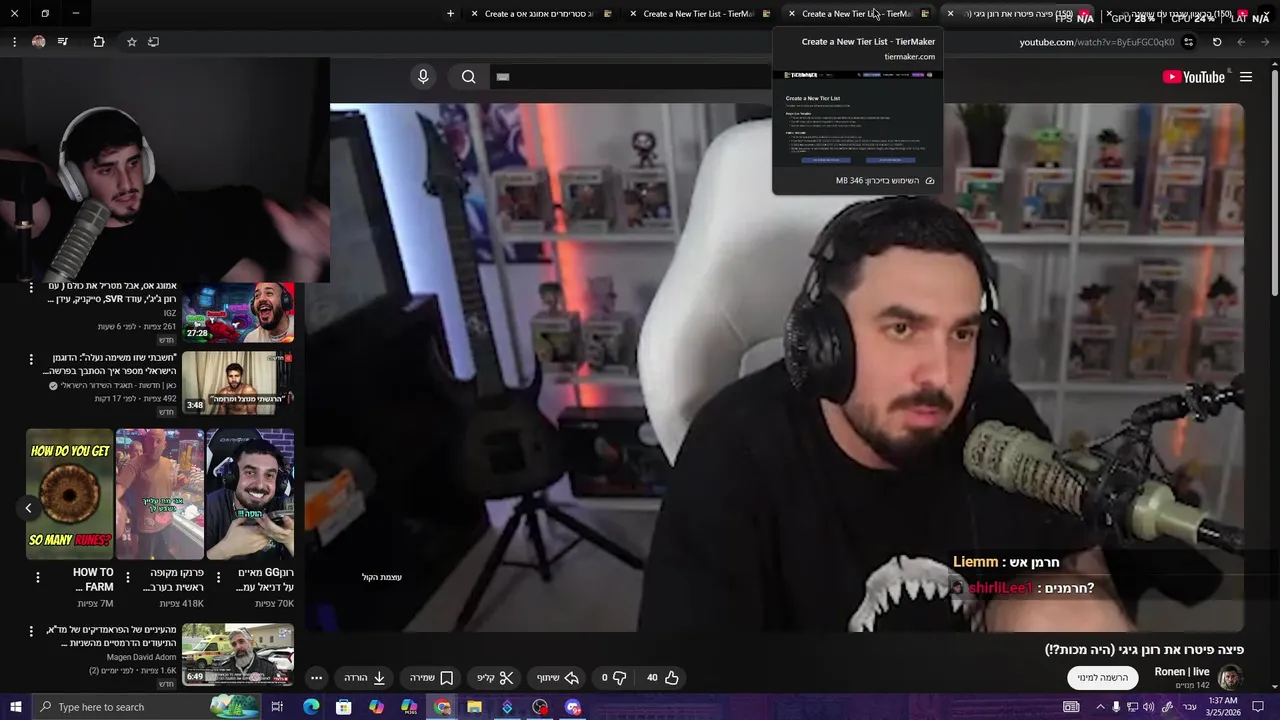Open options for Magen David Adom video

(x=31, y=631)
